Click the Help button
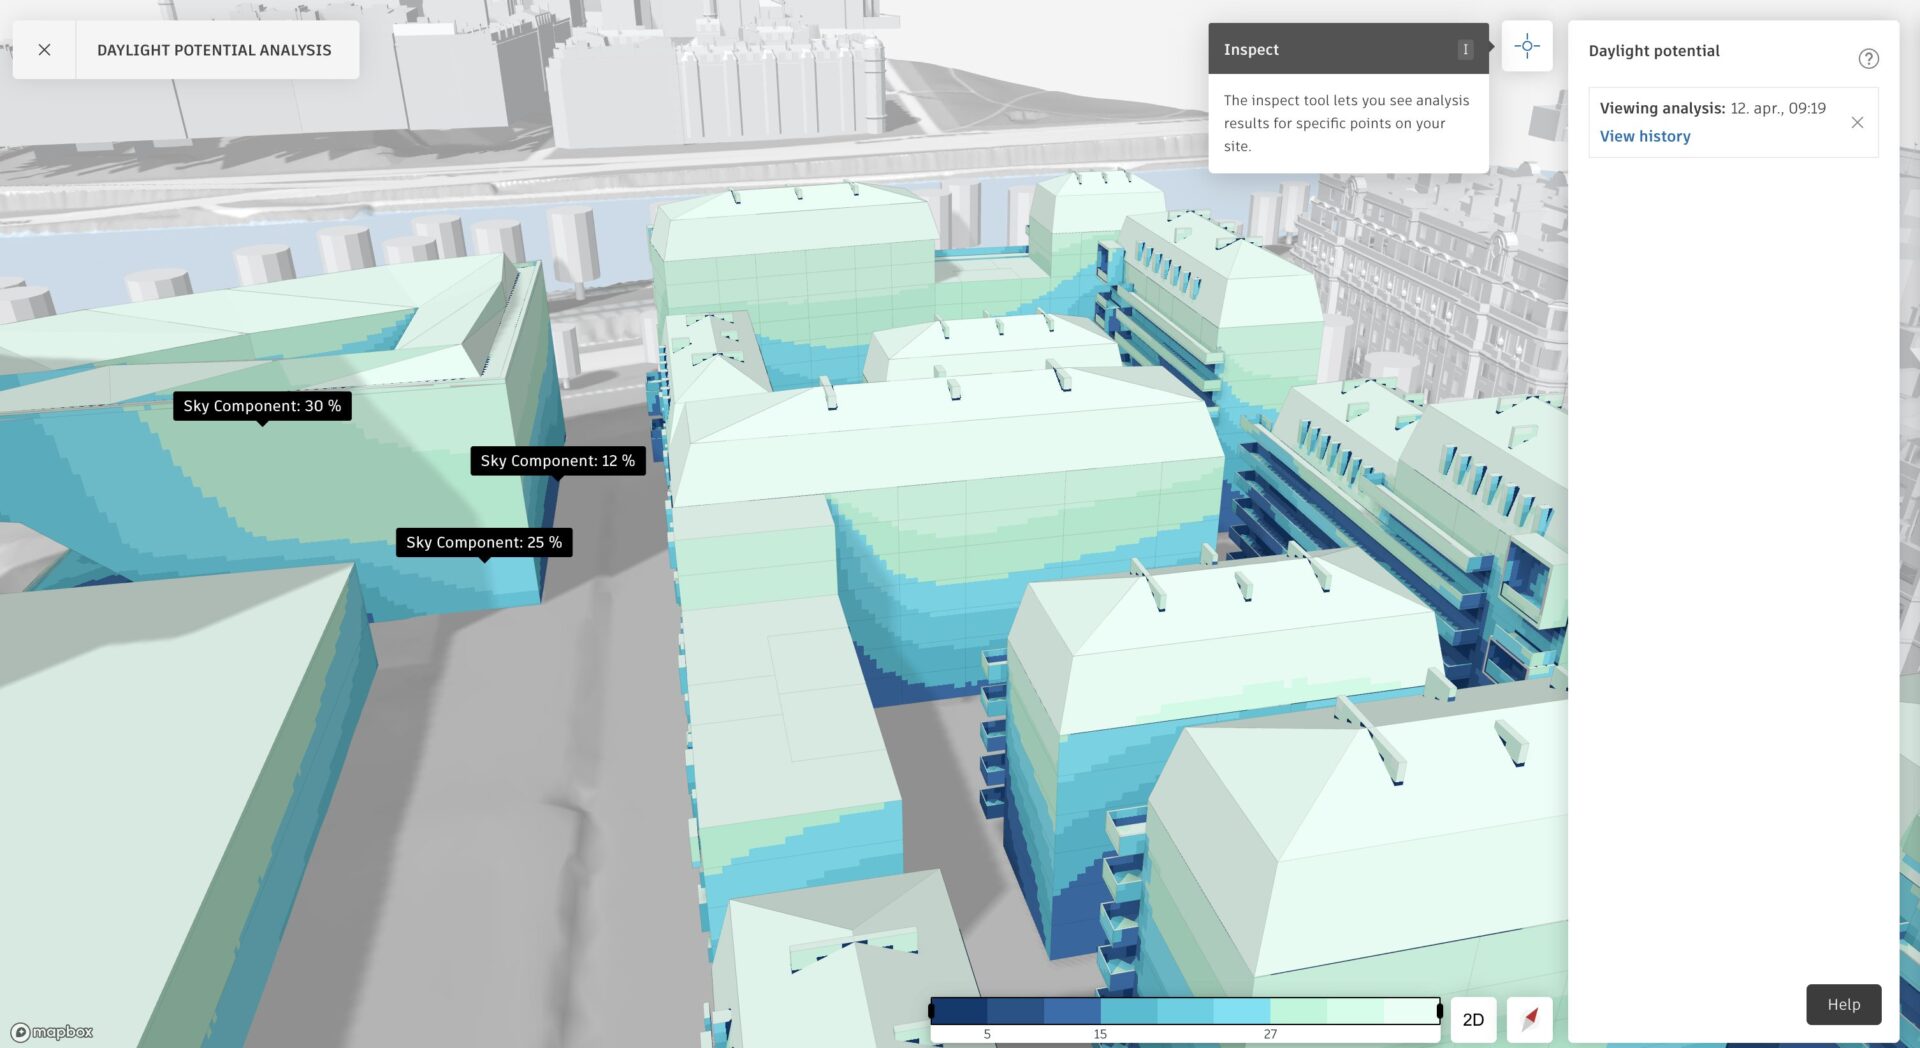The width and height of the screenshot is (1920, 1048). point(1843,1004)
